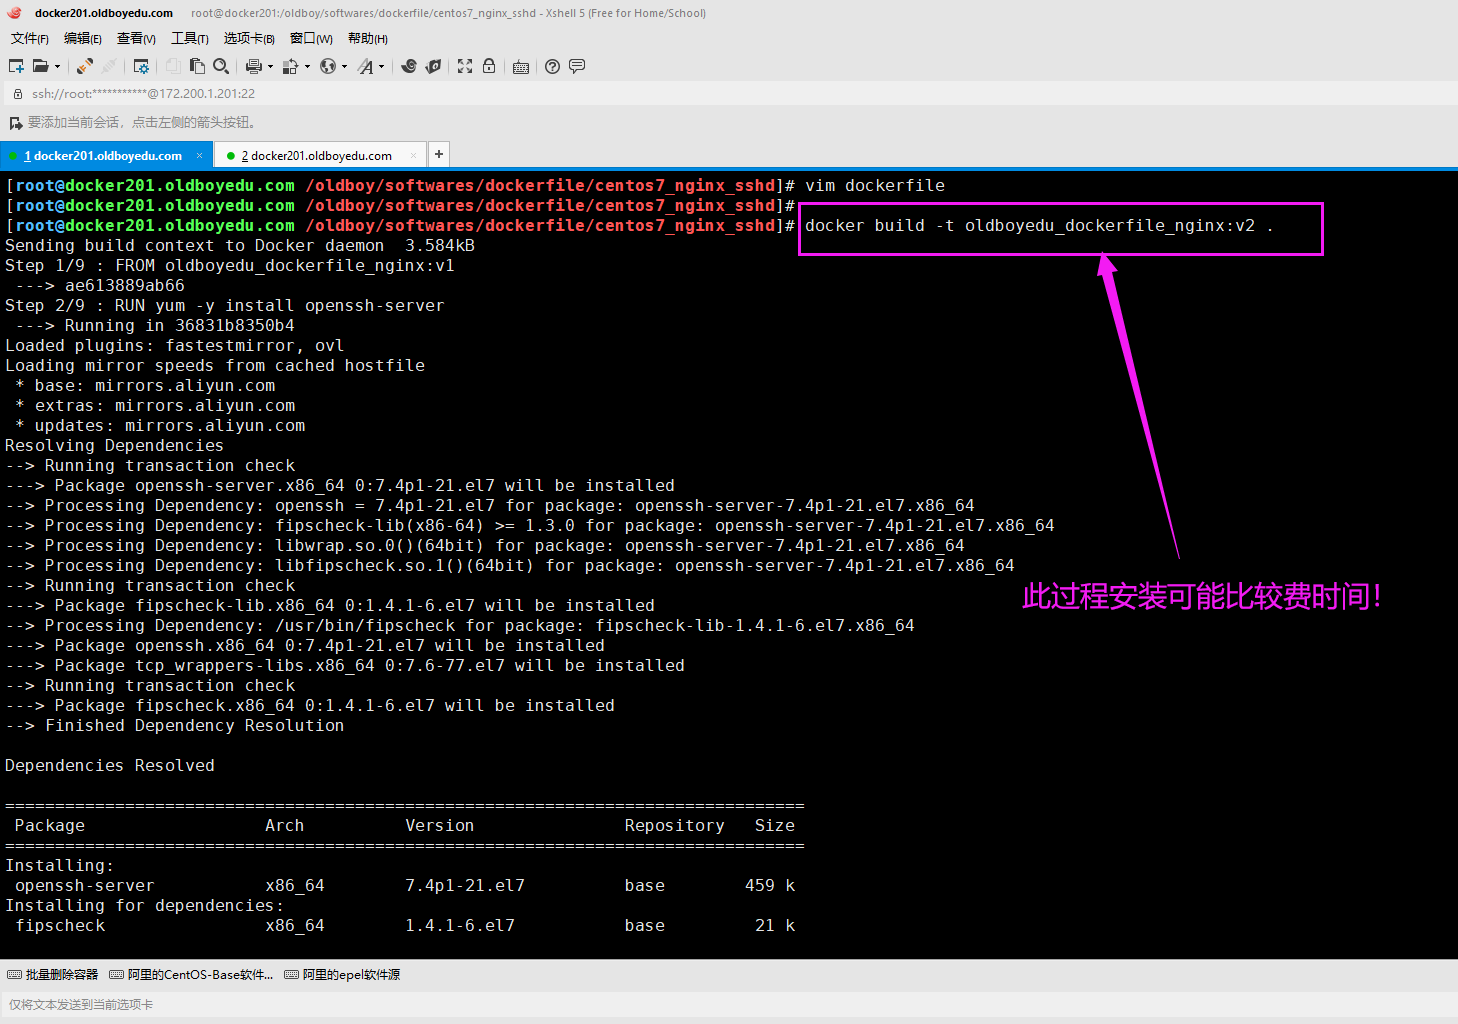Image resolution: width=1458 pixels, height=1024 pixels.
Task: Click the New Session icon in toolbar
Action: [x=16, y=66]
